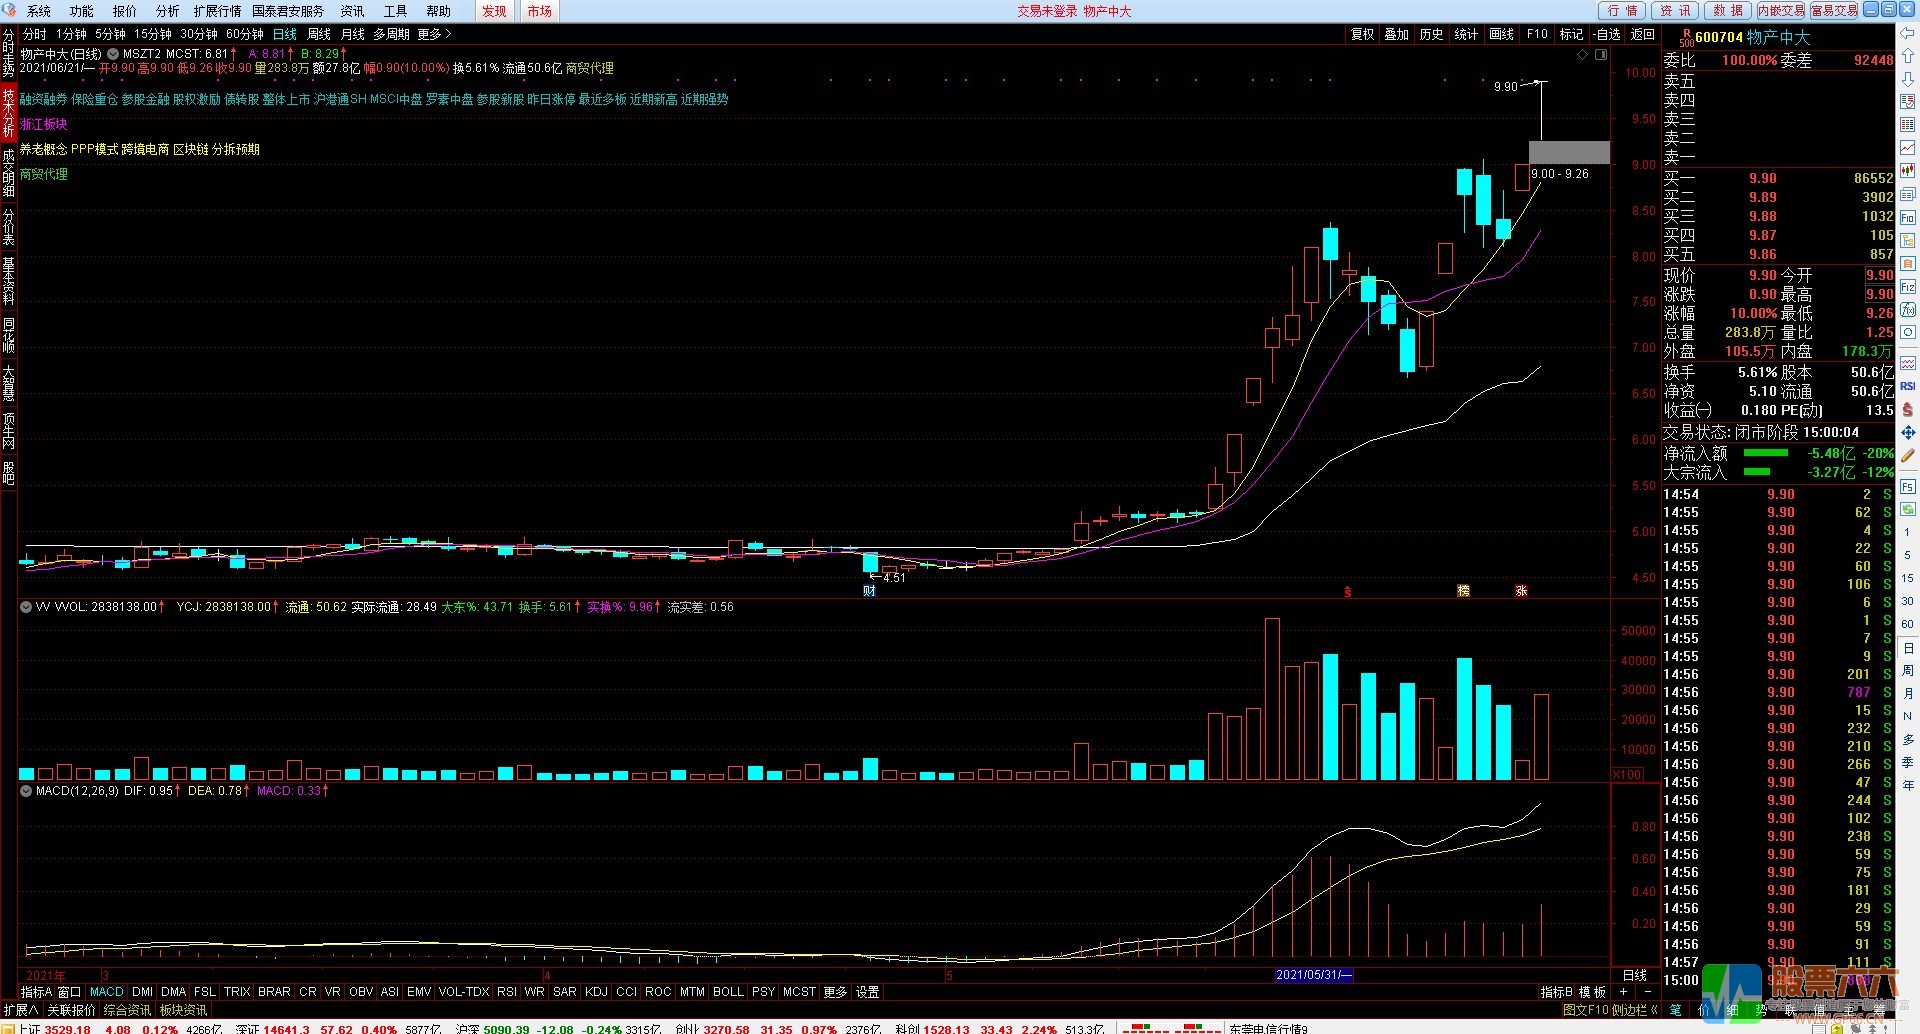The image size is (1920, 1034).
Task: Switch to 30-minute period in right strip
Action: [1907, 601]
